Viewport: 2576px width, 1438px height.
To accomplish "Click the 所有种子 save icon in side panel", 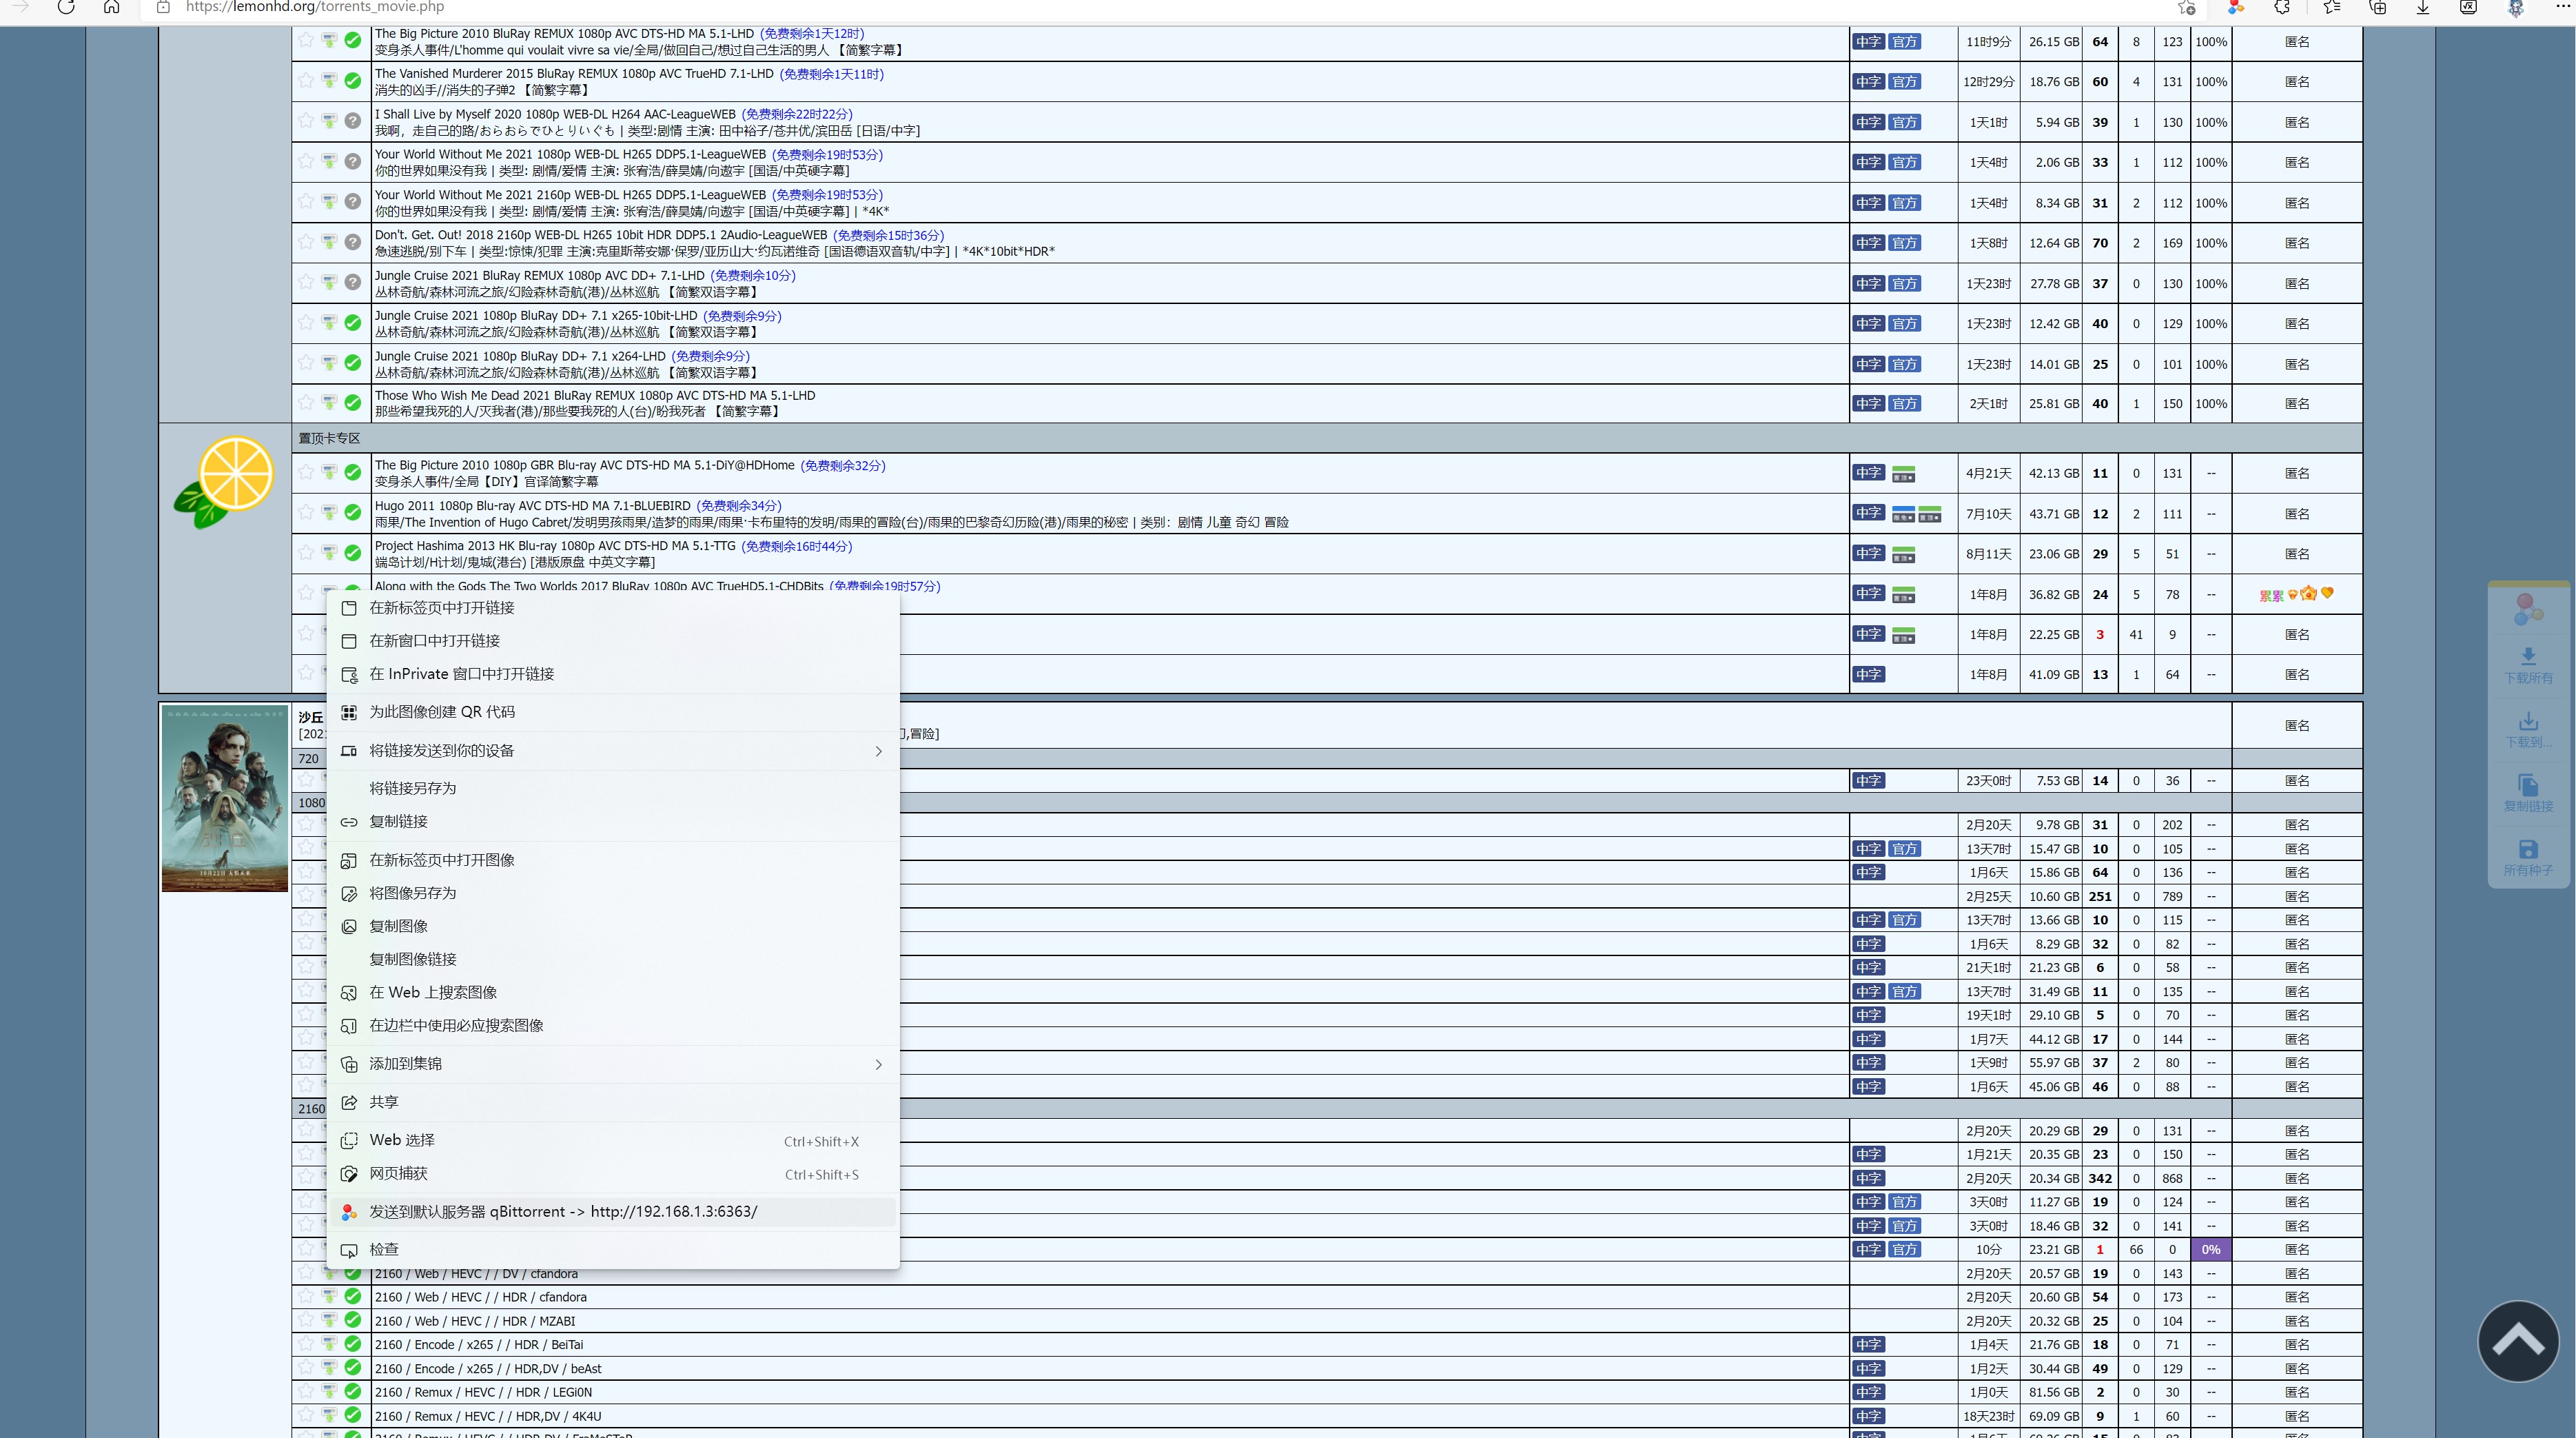I will pos(2528,850).
